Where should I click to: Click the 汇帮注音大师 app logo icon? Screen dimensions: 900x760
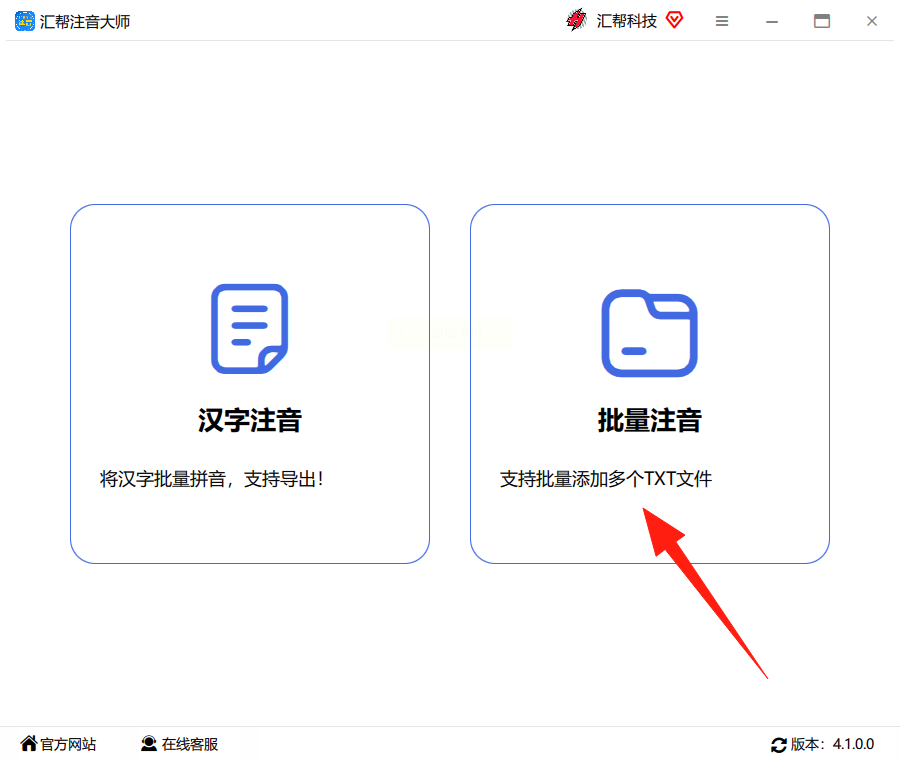click(x=25, y=21)
